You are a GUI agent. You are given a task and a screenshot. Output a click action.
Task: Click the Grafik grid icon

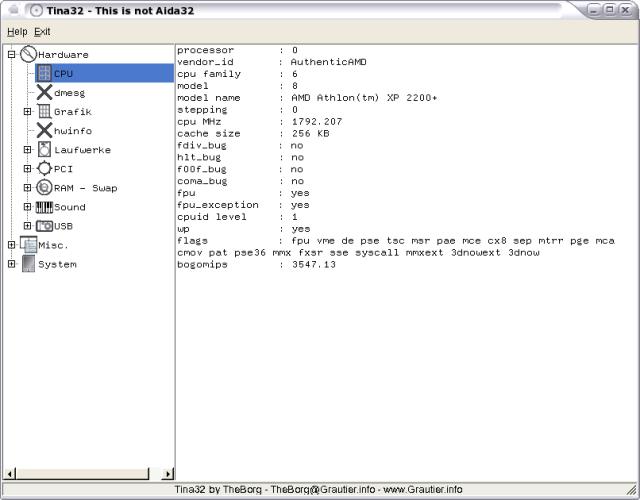point(44,111)
